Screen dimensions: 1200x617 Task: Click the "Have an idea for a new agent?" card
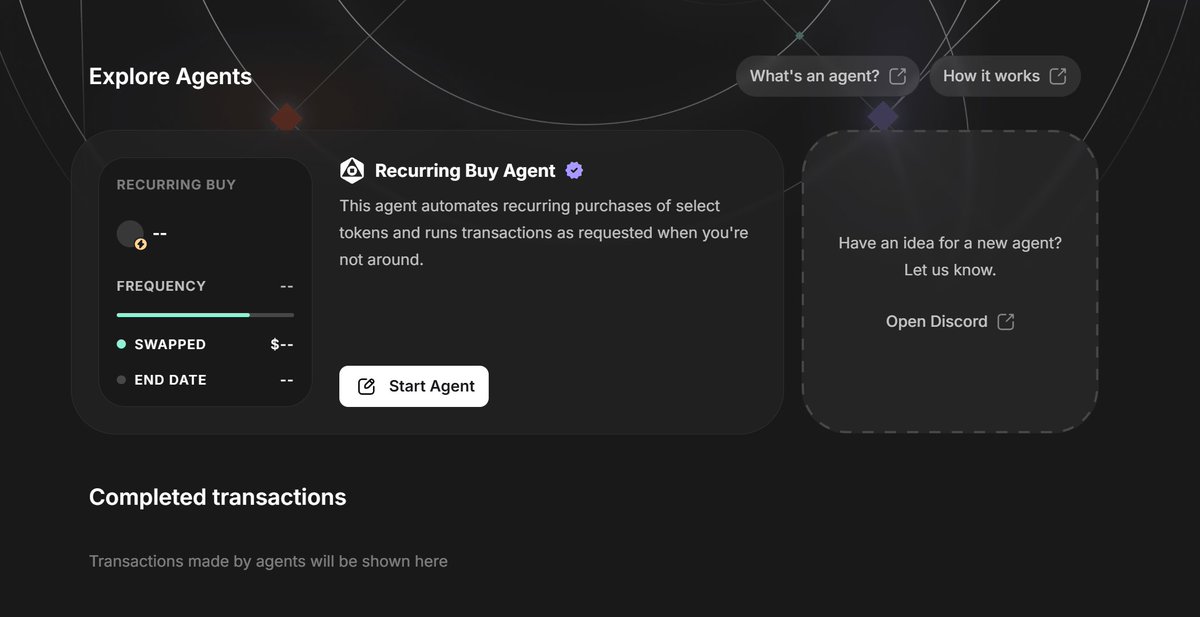[x=950, y=282]
